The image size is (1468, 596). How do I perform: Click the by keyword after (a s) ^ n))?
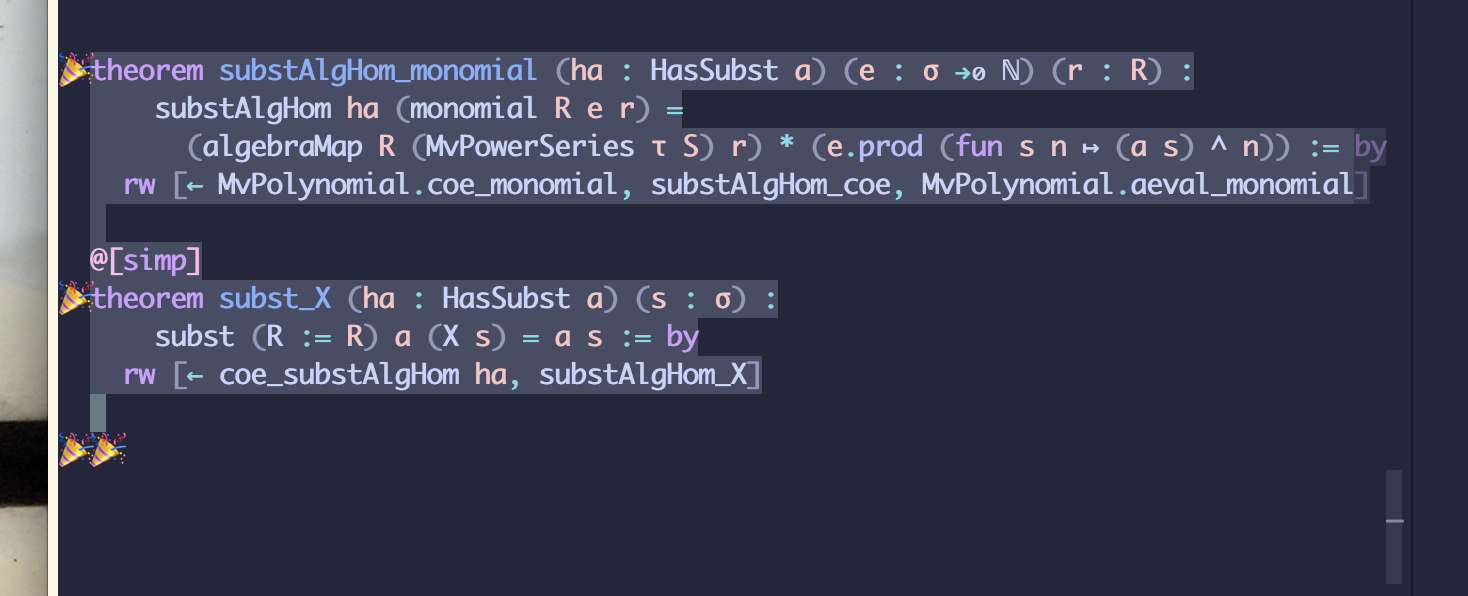(x=1371, y=147)
